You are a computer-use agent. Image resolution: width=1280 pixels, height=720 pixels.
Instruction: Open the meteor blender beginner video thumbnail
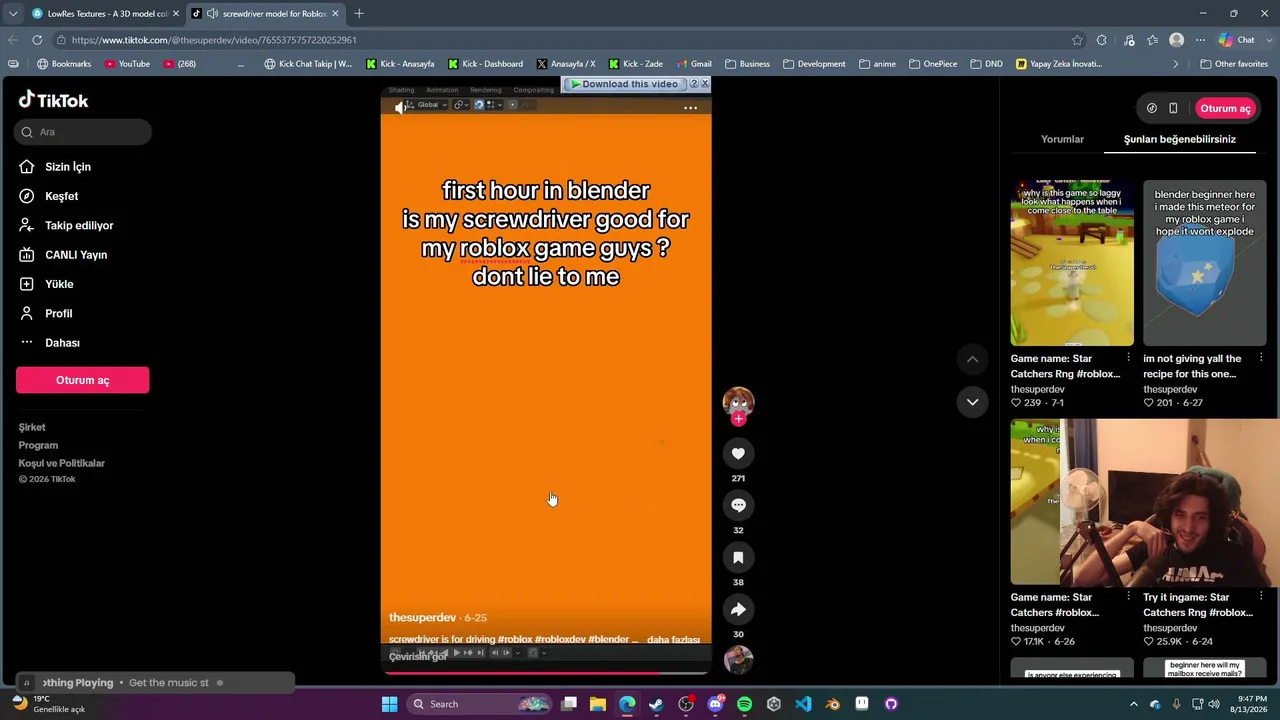[1205, 263]
